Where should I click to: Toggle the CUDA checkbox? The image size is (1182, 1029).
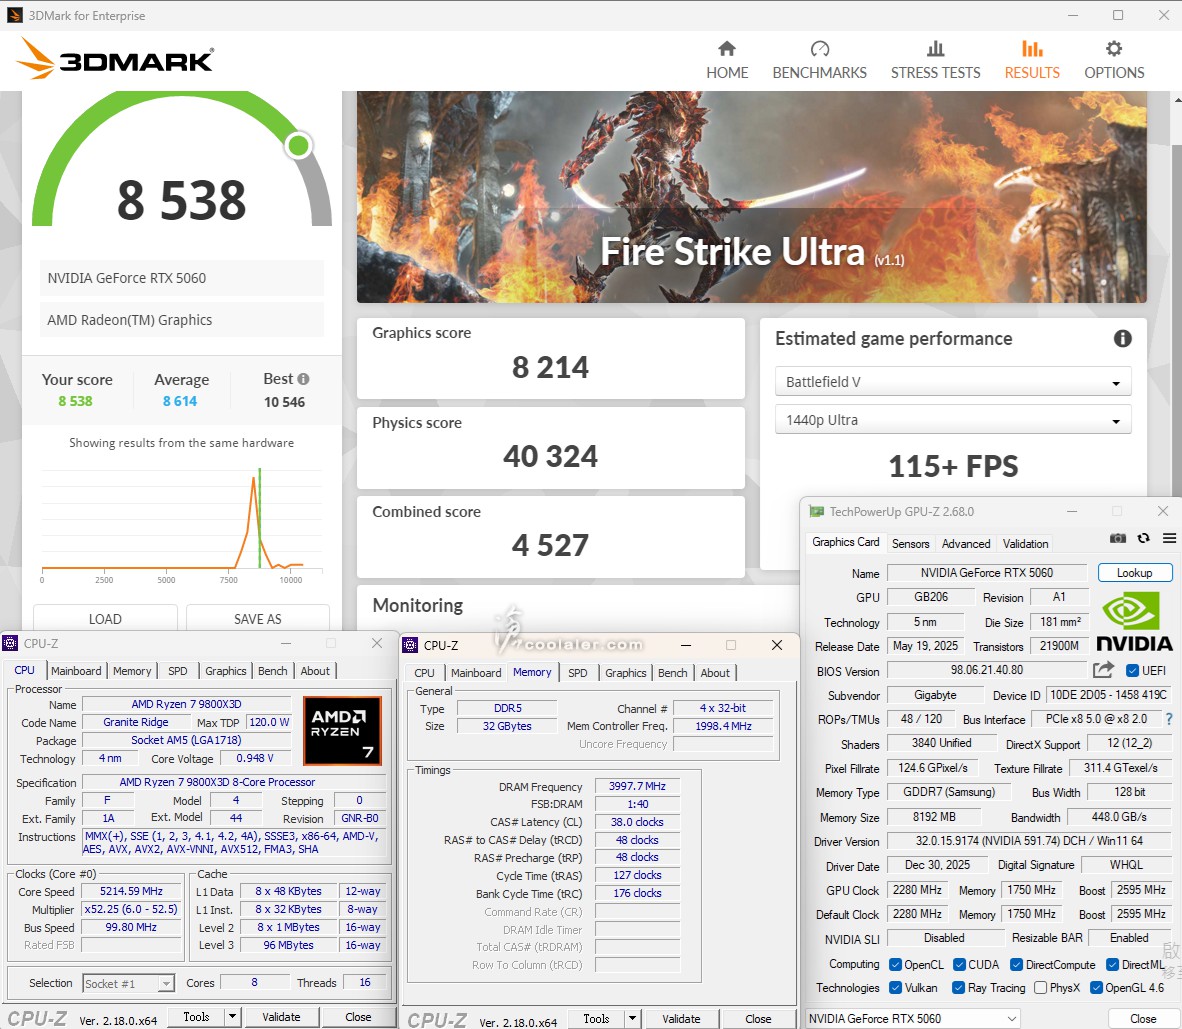960,965
